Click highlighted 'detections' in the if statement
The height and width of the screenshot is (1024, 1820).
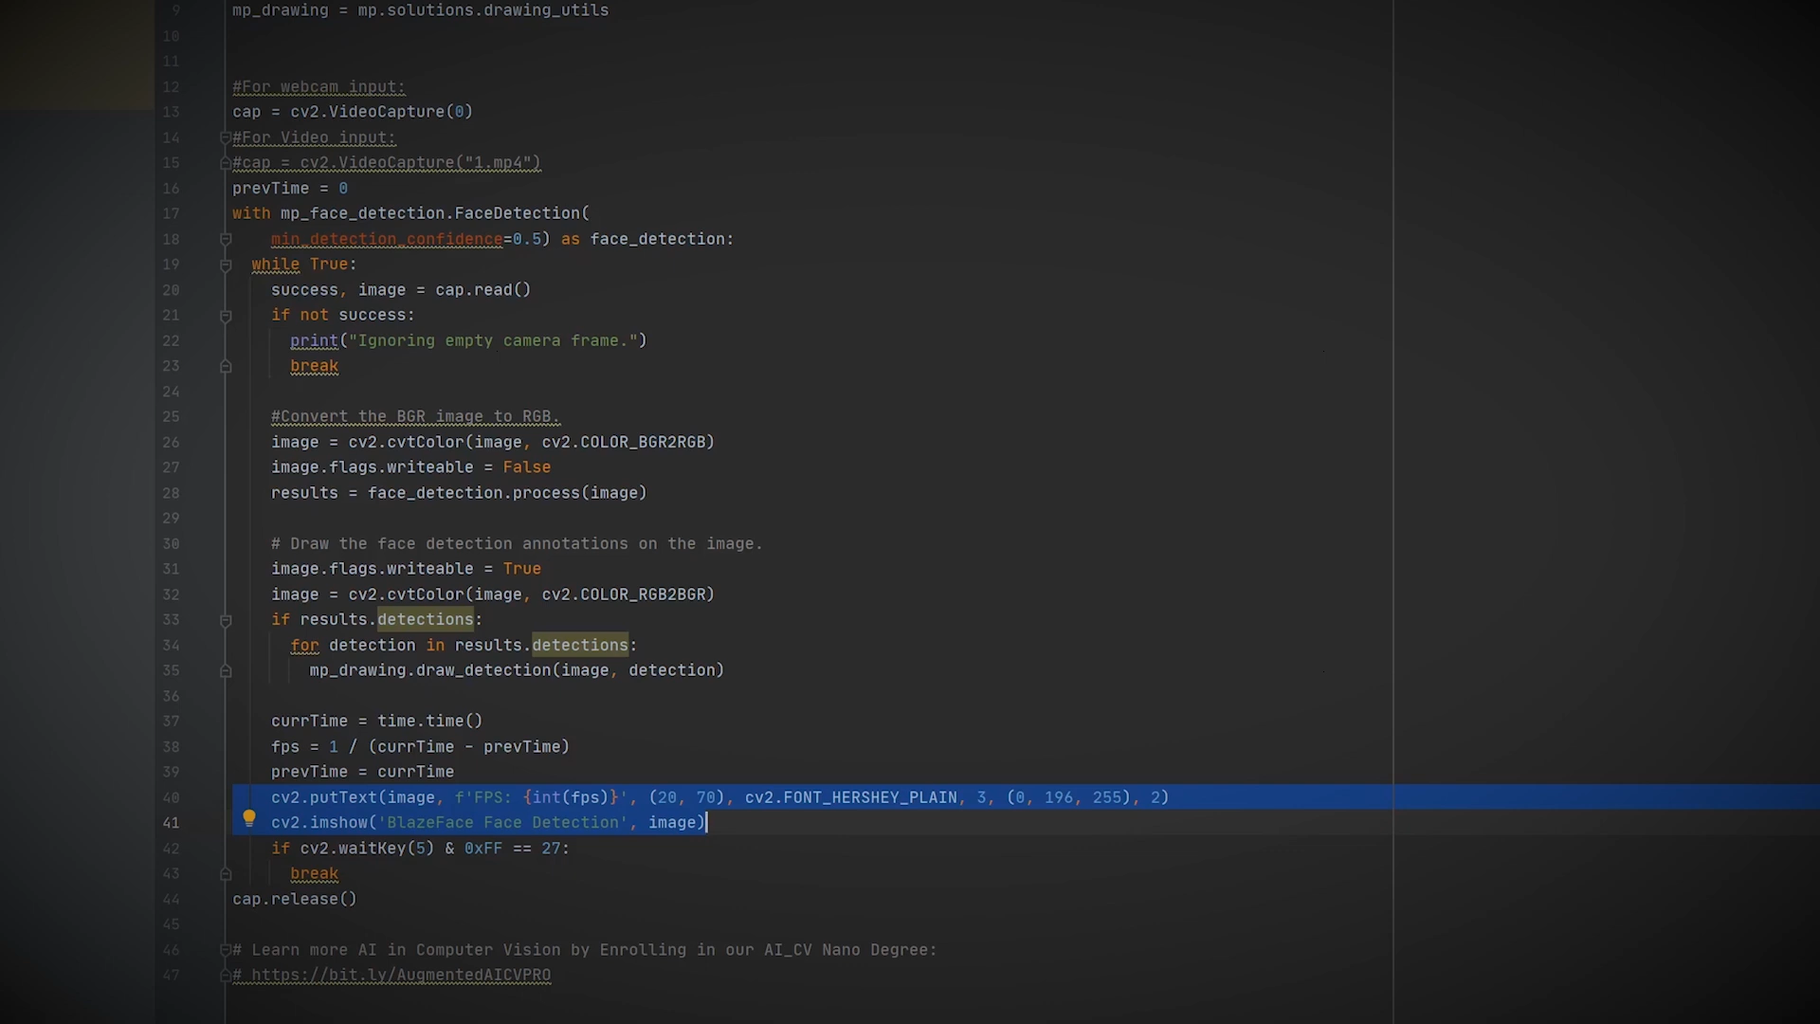pyautogui.click(x=425, y=620)
